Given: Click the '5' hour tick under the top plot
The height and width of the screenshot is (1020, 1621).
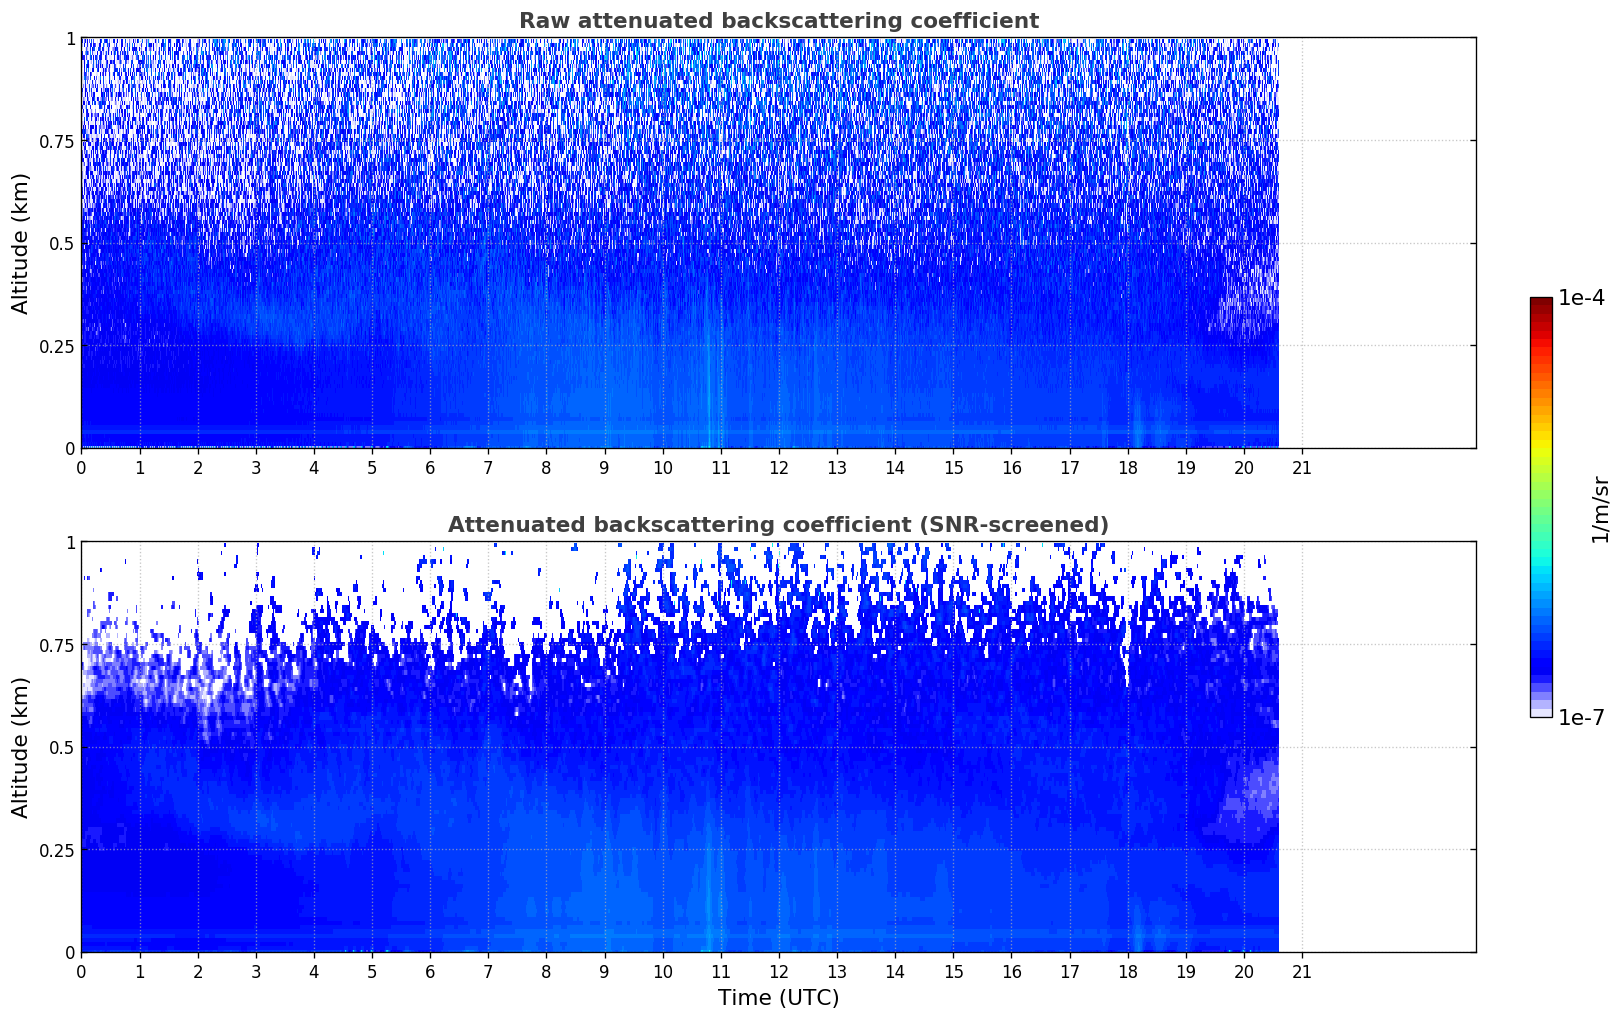Looking at the screenshot, I should tap(372, 467).
